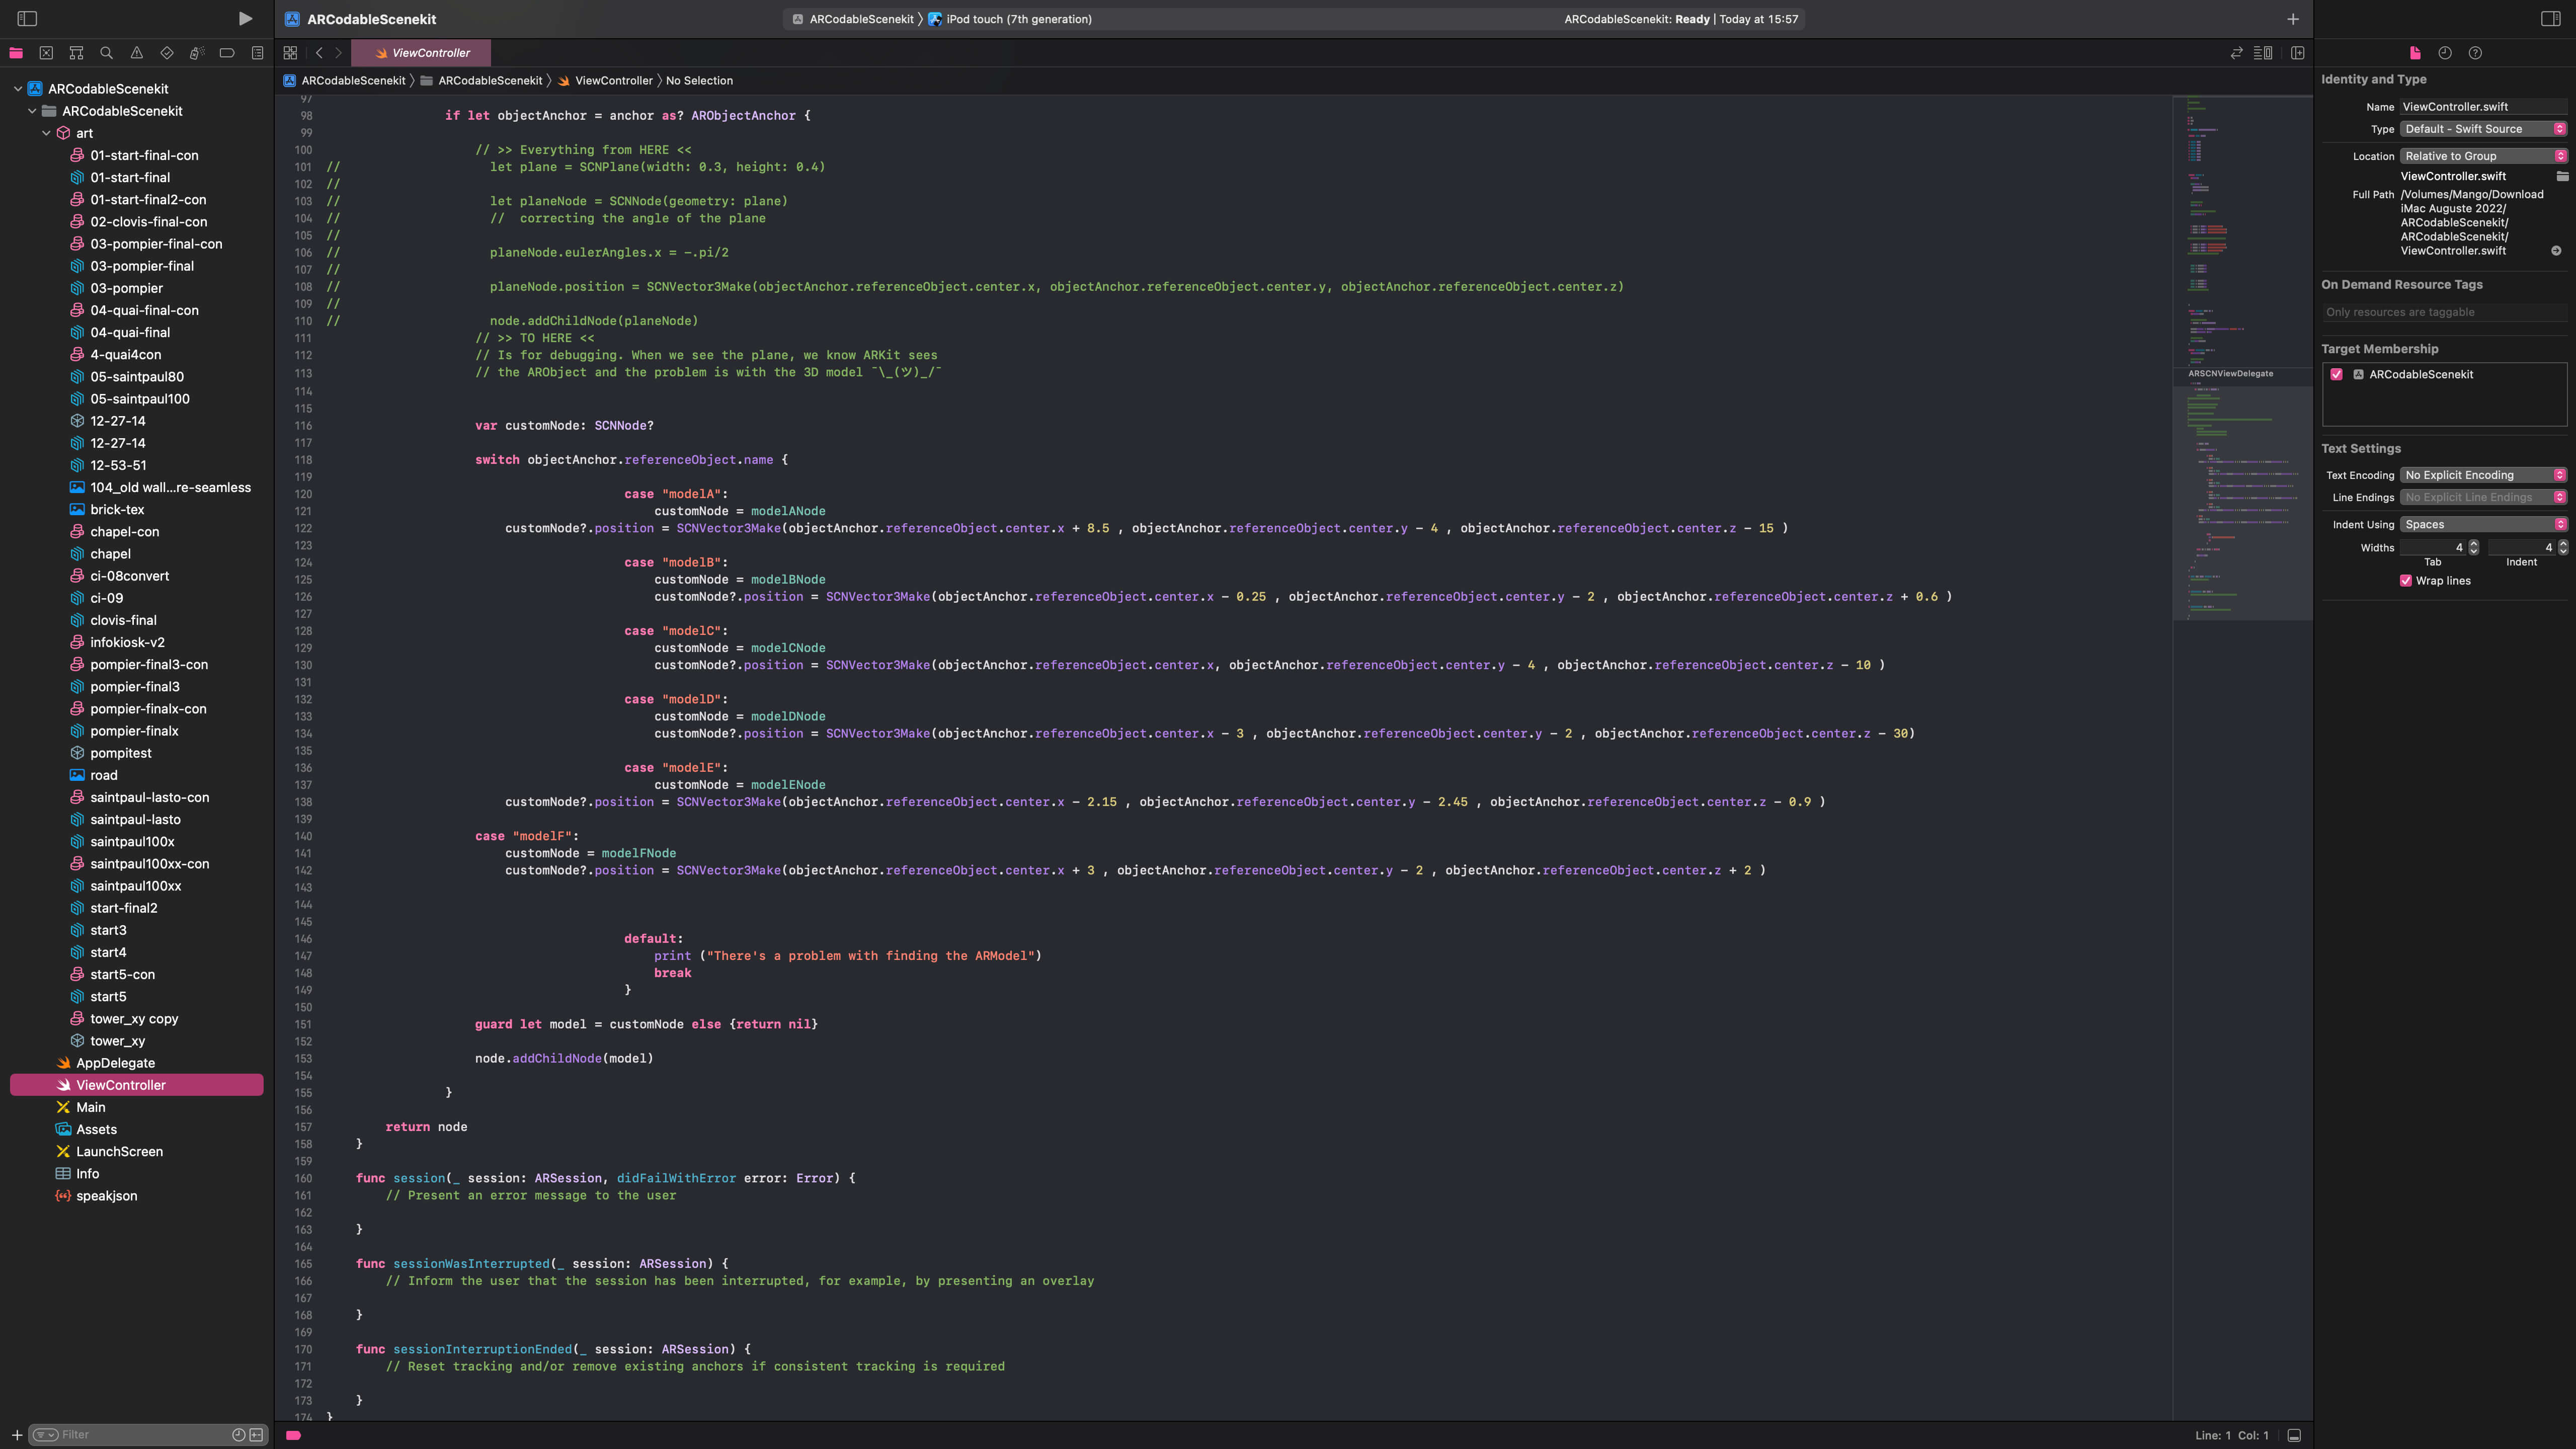Show the History inspector clock icon
Viewport: 2576px width, 1449px height.
click(x=2445, y=53)
